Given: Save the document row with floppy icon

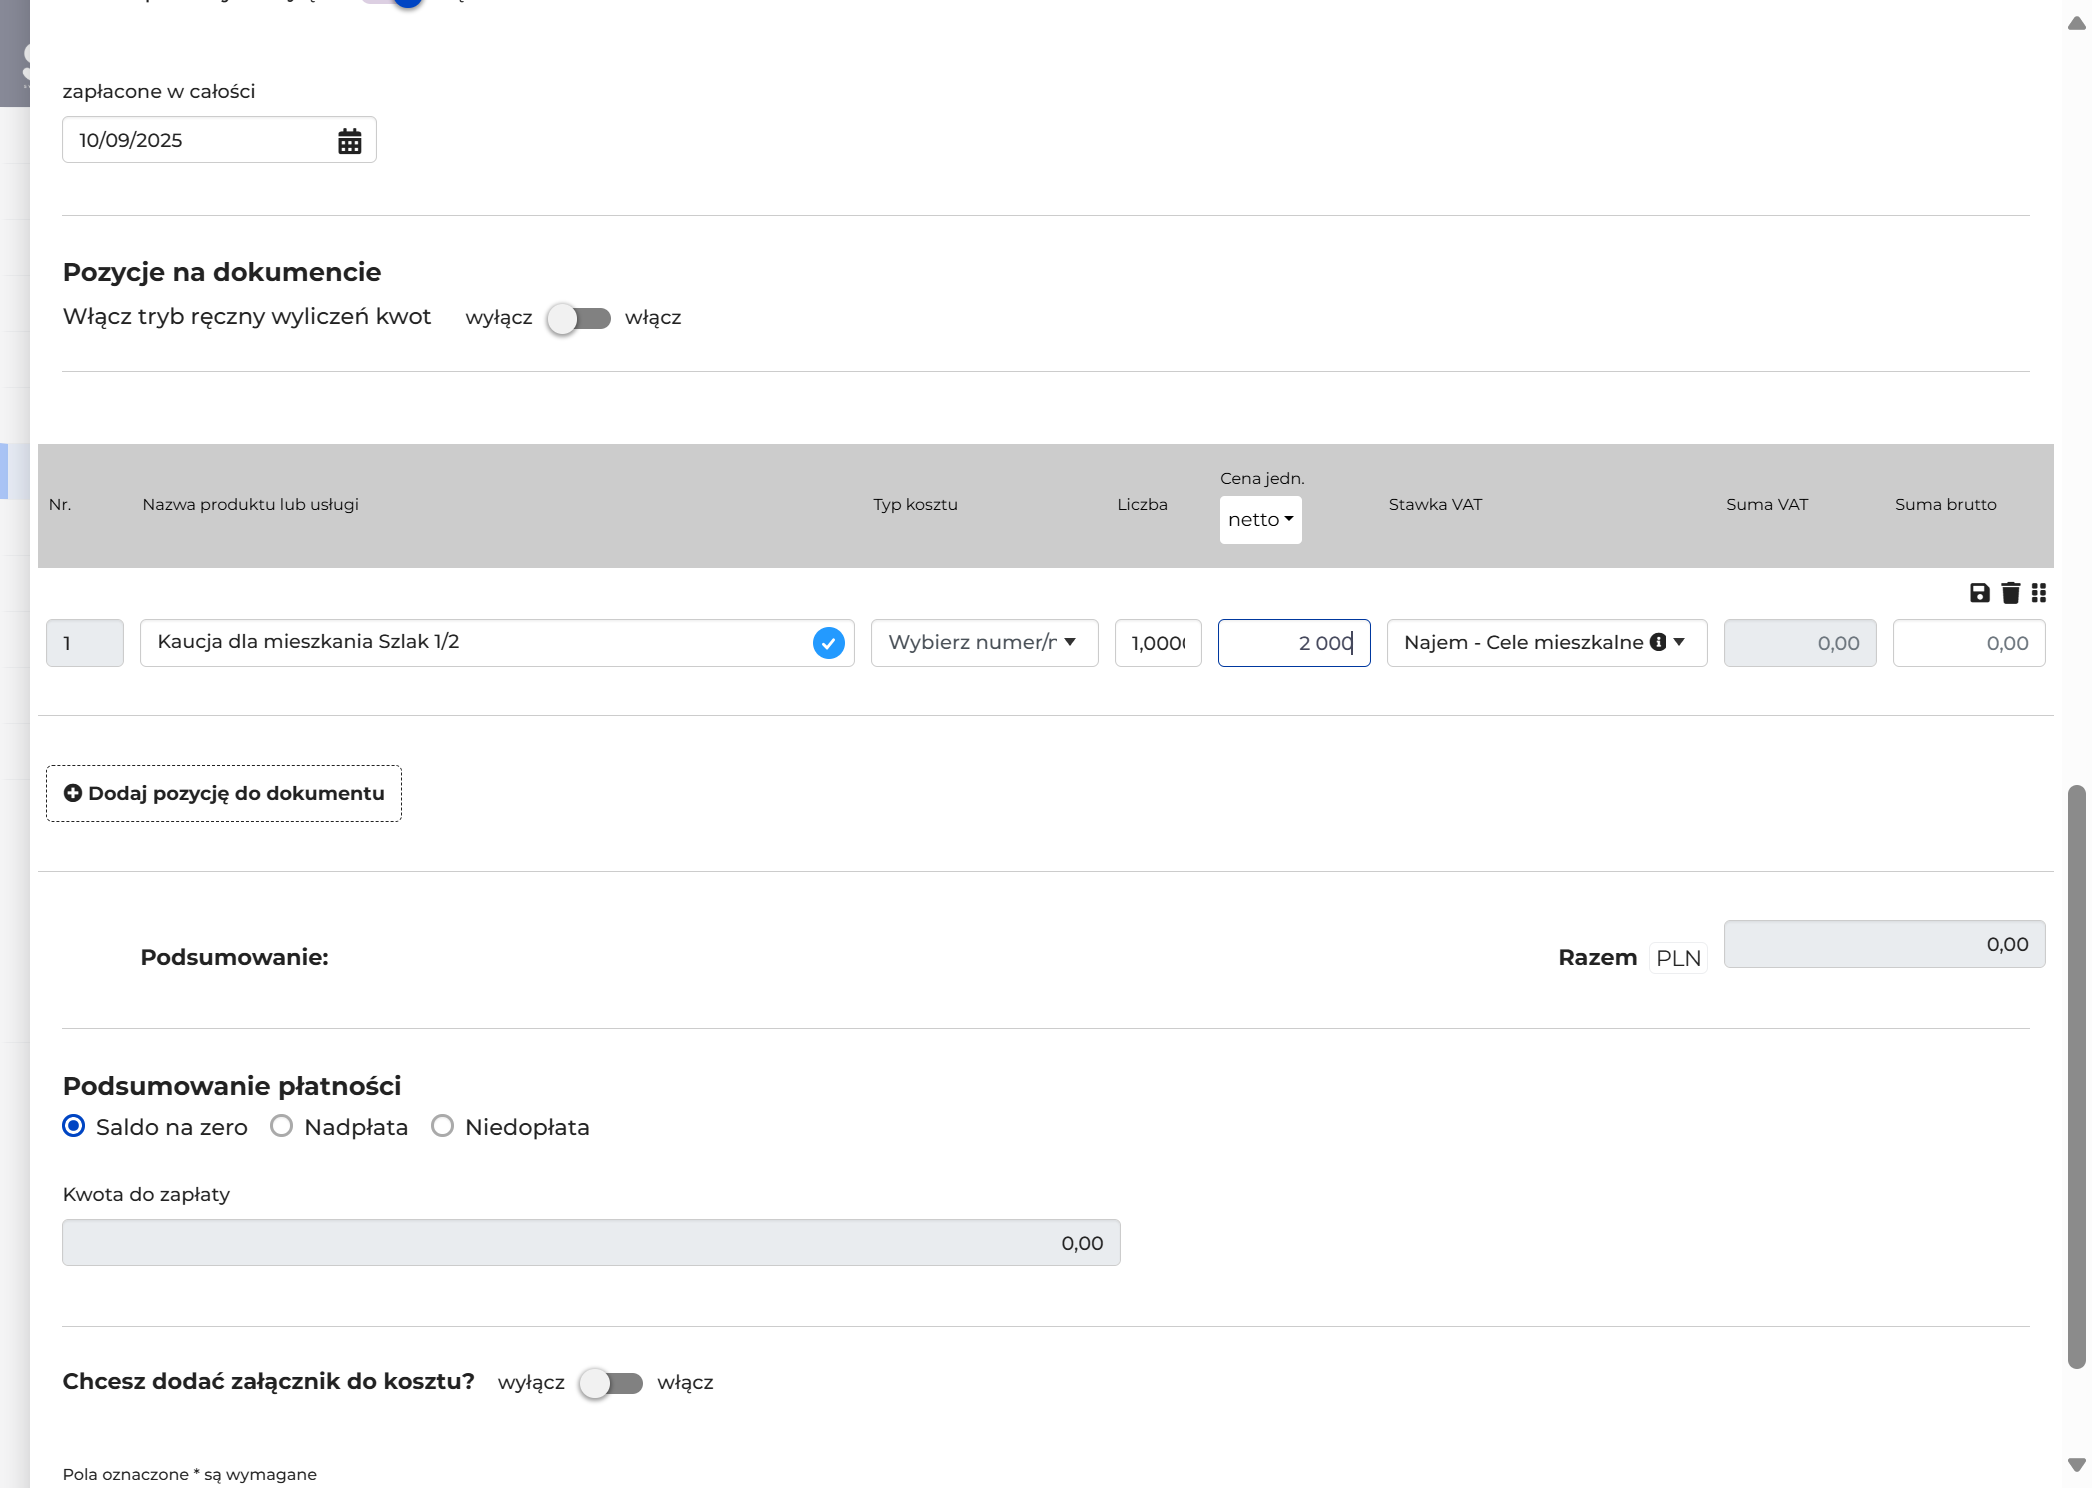Looking at the screenshot, I should click(1979, 593).
